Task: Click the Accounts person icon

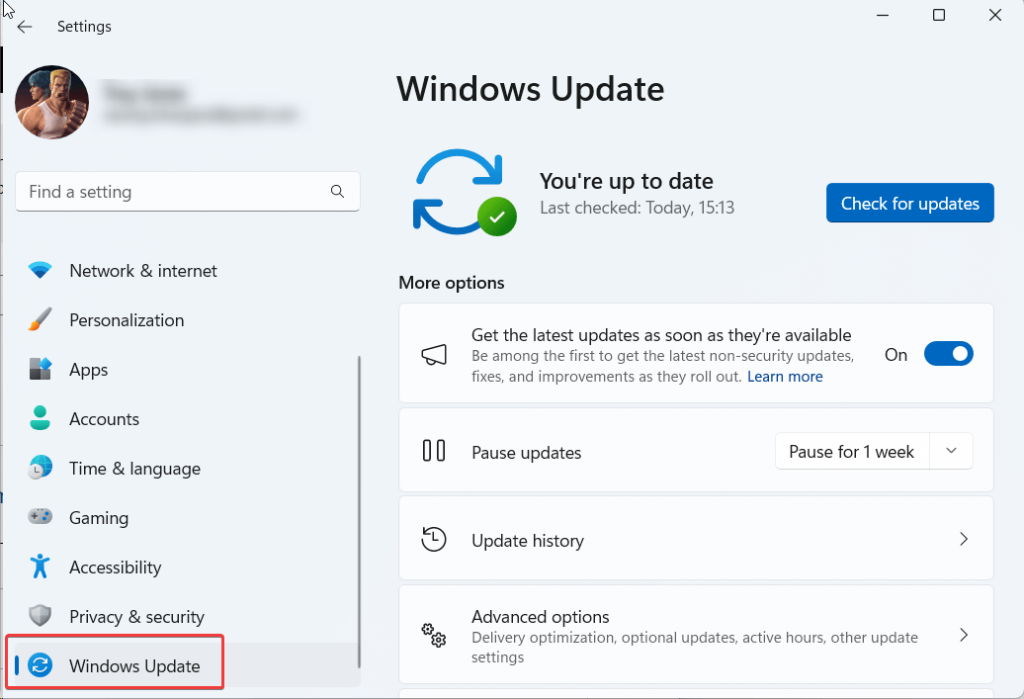Action: 40,419
